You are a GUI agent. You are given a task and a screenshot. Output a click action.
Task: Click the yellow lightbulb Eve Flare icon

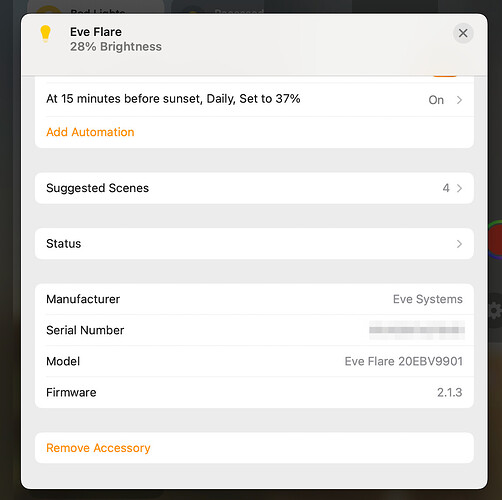click(x=45, y=34)
